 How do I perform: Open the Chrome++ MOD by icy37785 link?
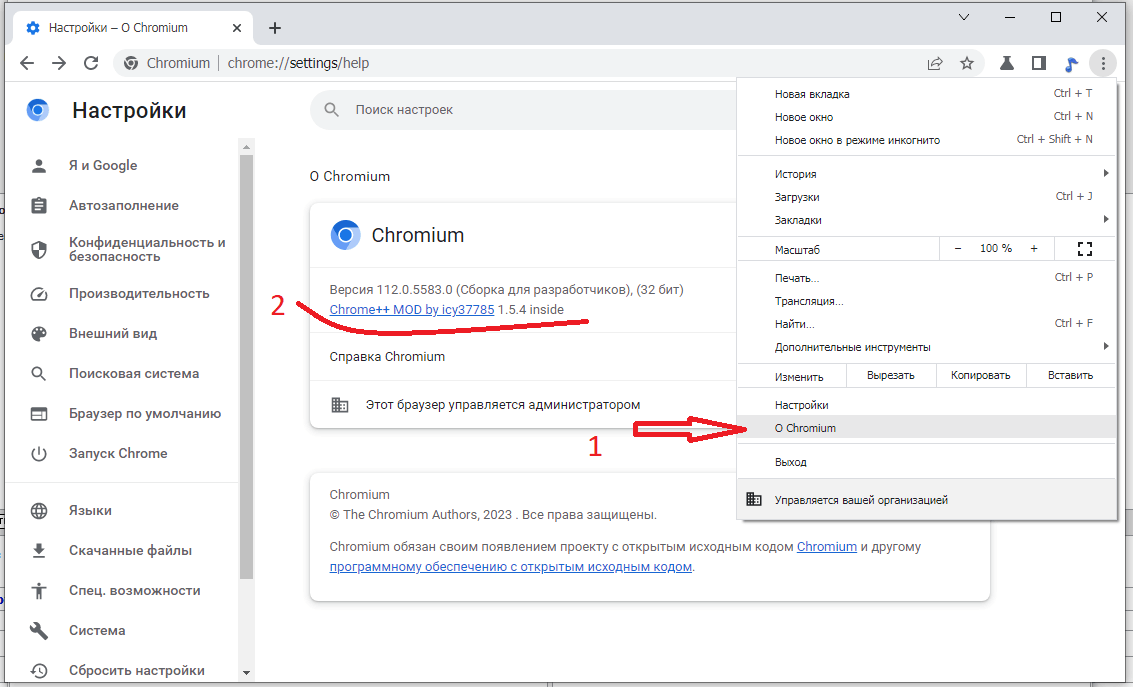point(412,310)
